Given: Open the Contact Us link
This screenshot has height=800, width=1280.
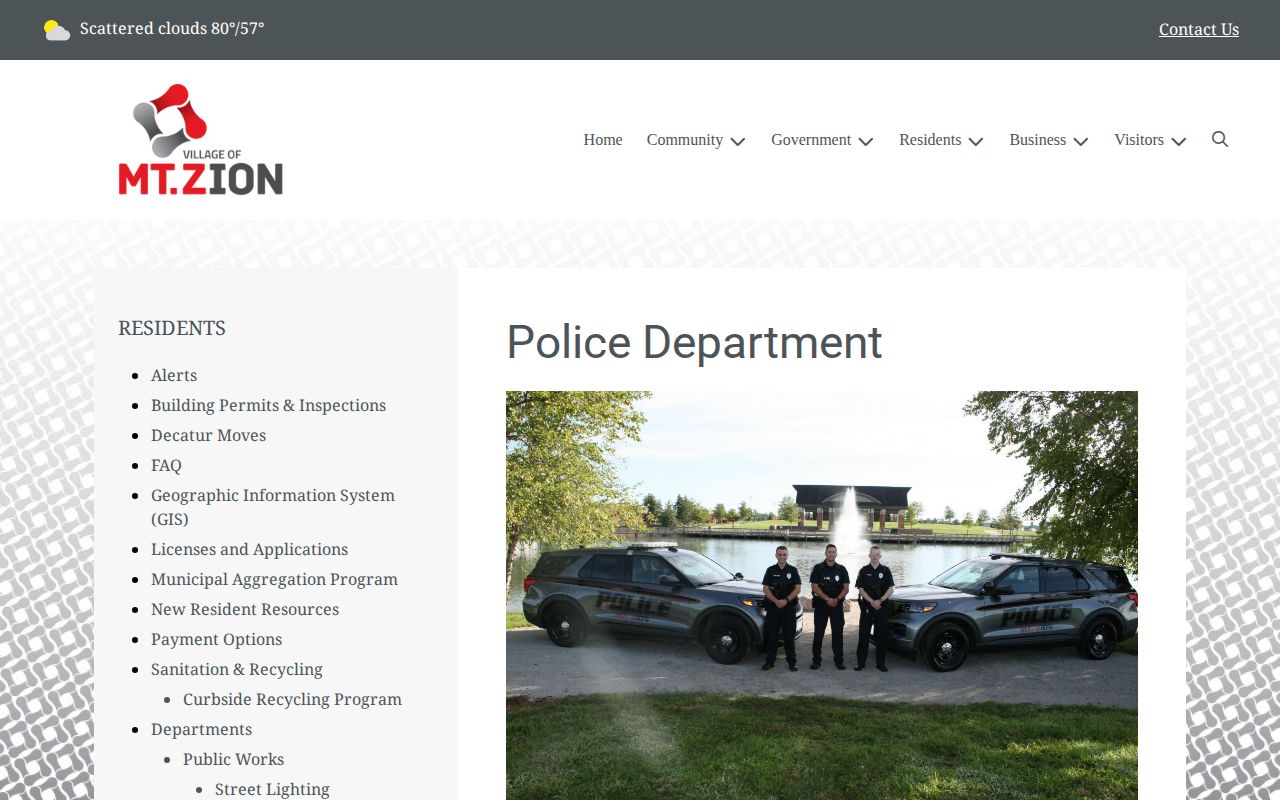Looking at the screenshot, I should tap(1199, 29).
